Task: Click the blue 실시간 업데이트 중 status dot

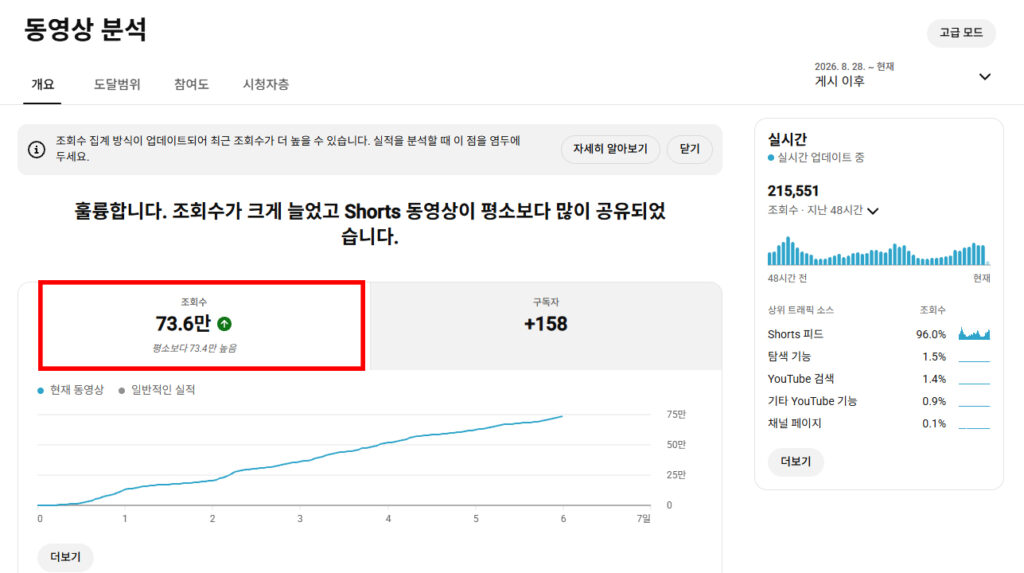Action: [771, 157]
